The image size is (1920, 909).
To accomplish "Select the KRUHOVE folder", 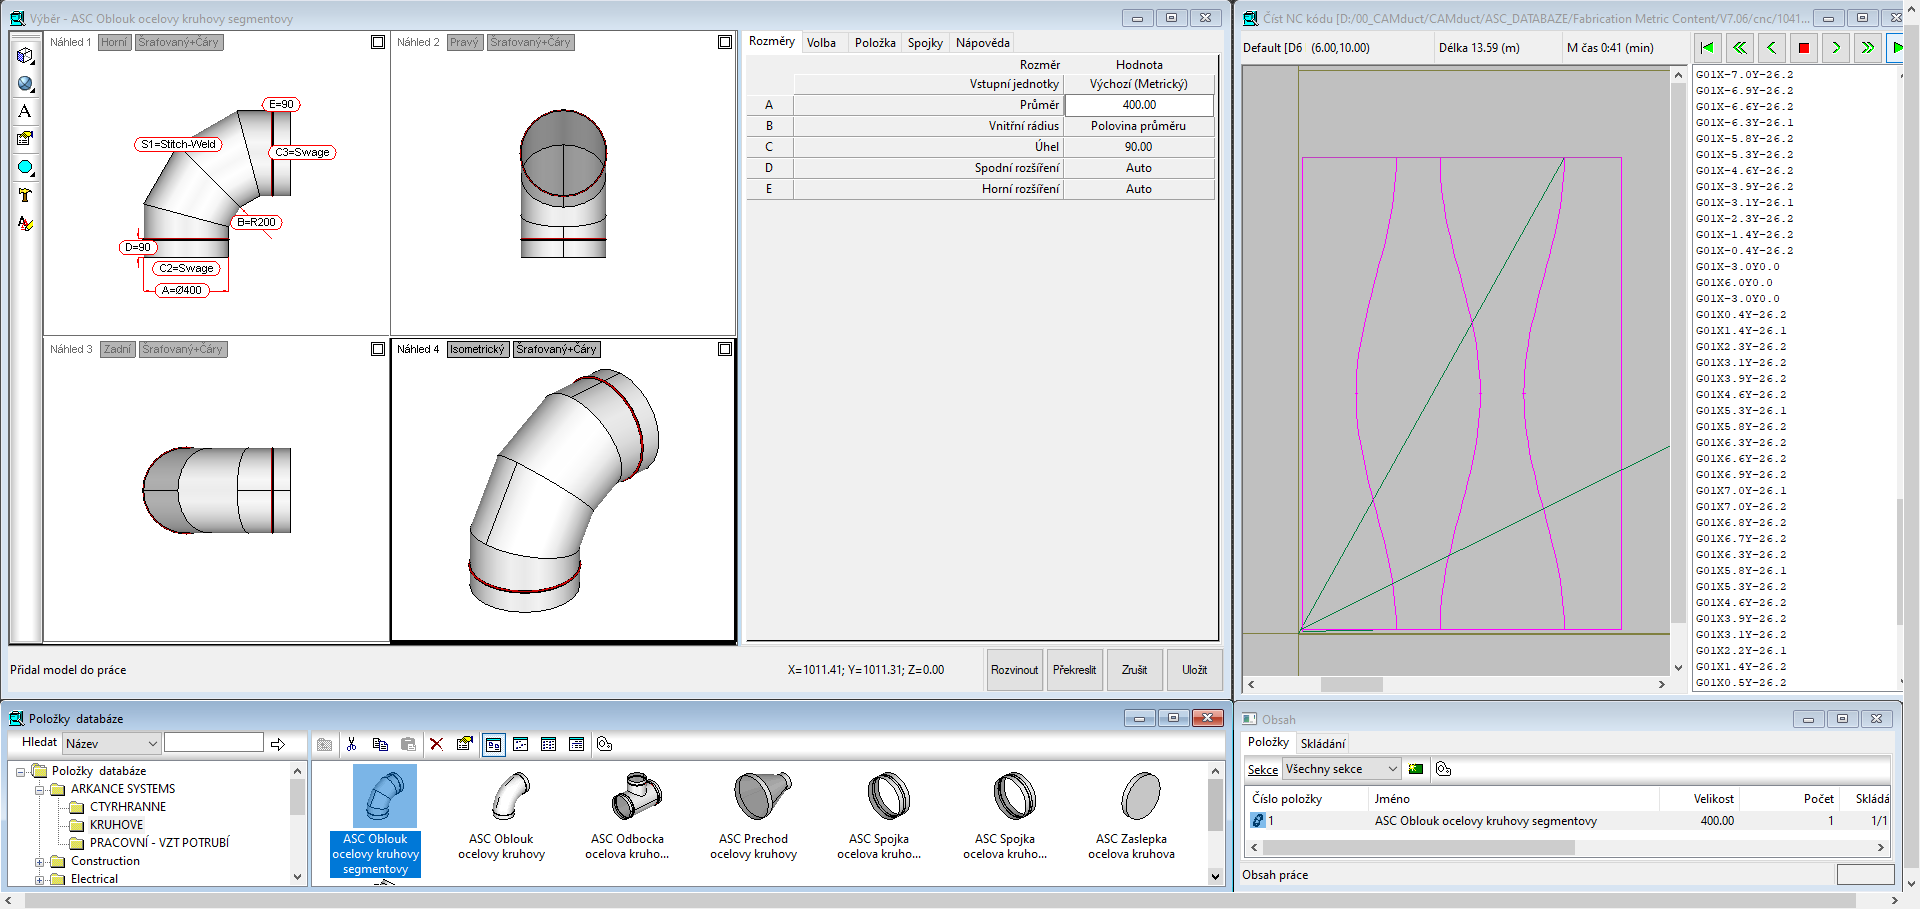I will [x=116, y=825].
